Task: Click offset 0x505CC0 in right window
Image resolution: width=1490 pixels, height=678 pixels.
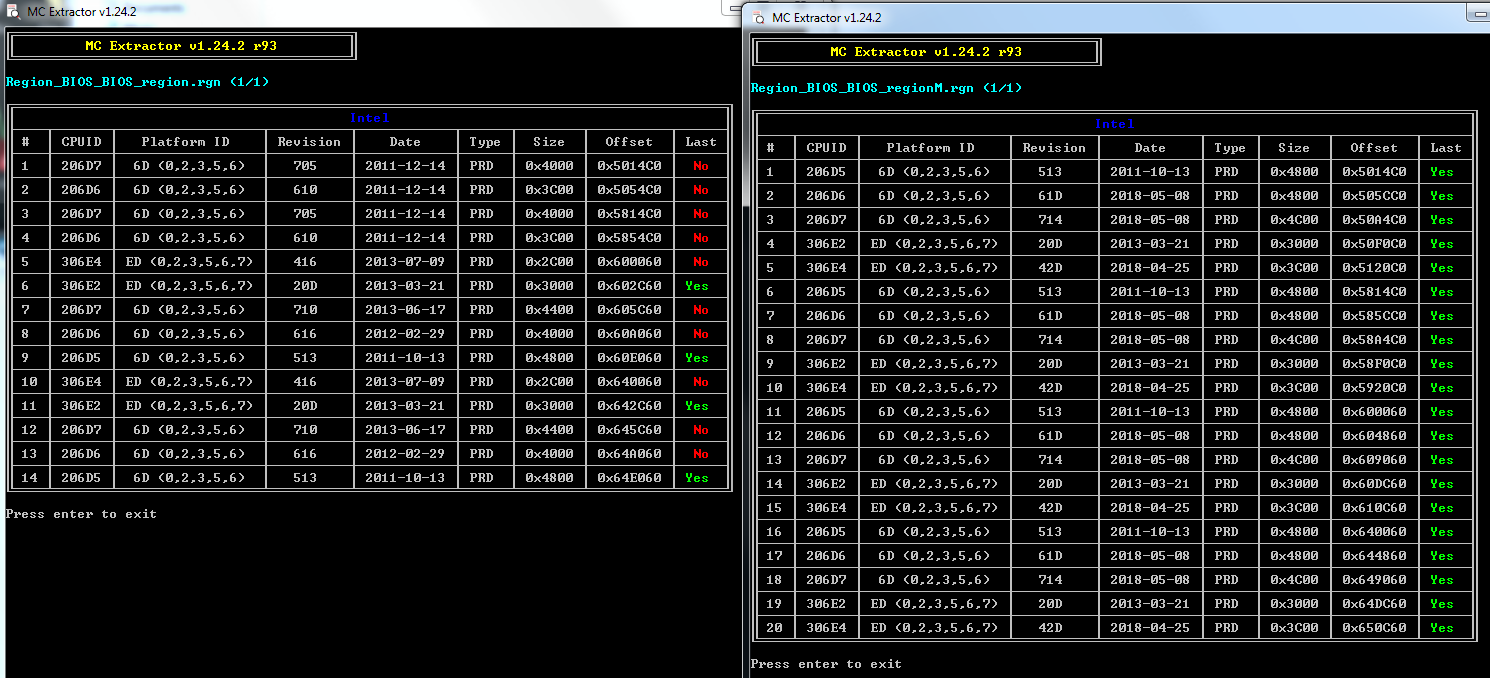Action: [x=1374, y=196]
